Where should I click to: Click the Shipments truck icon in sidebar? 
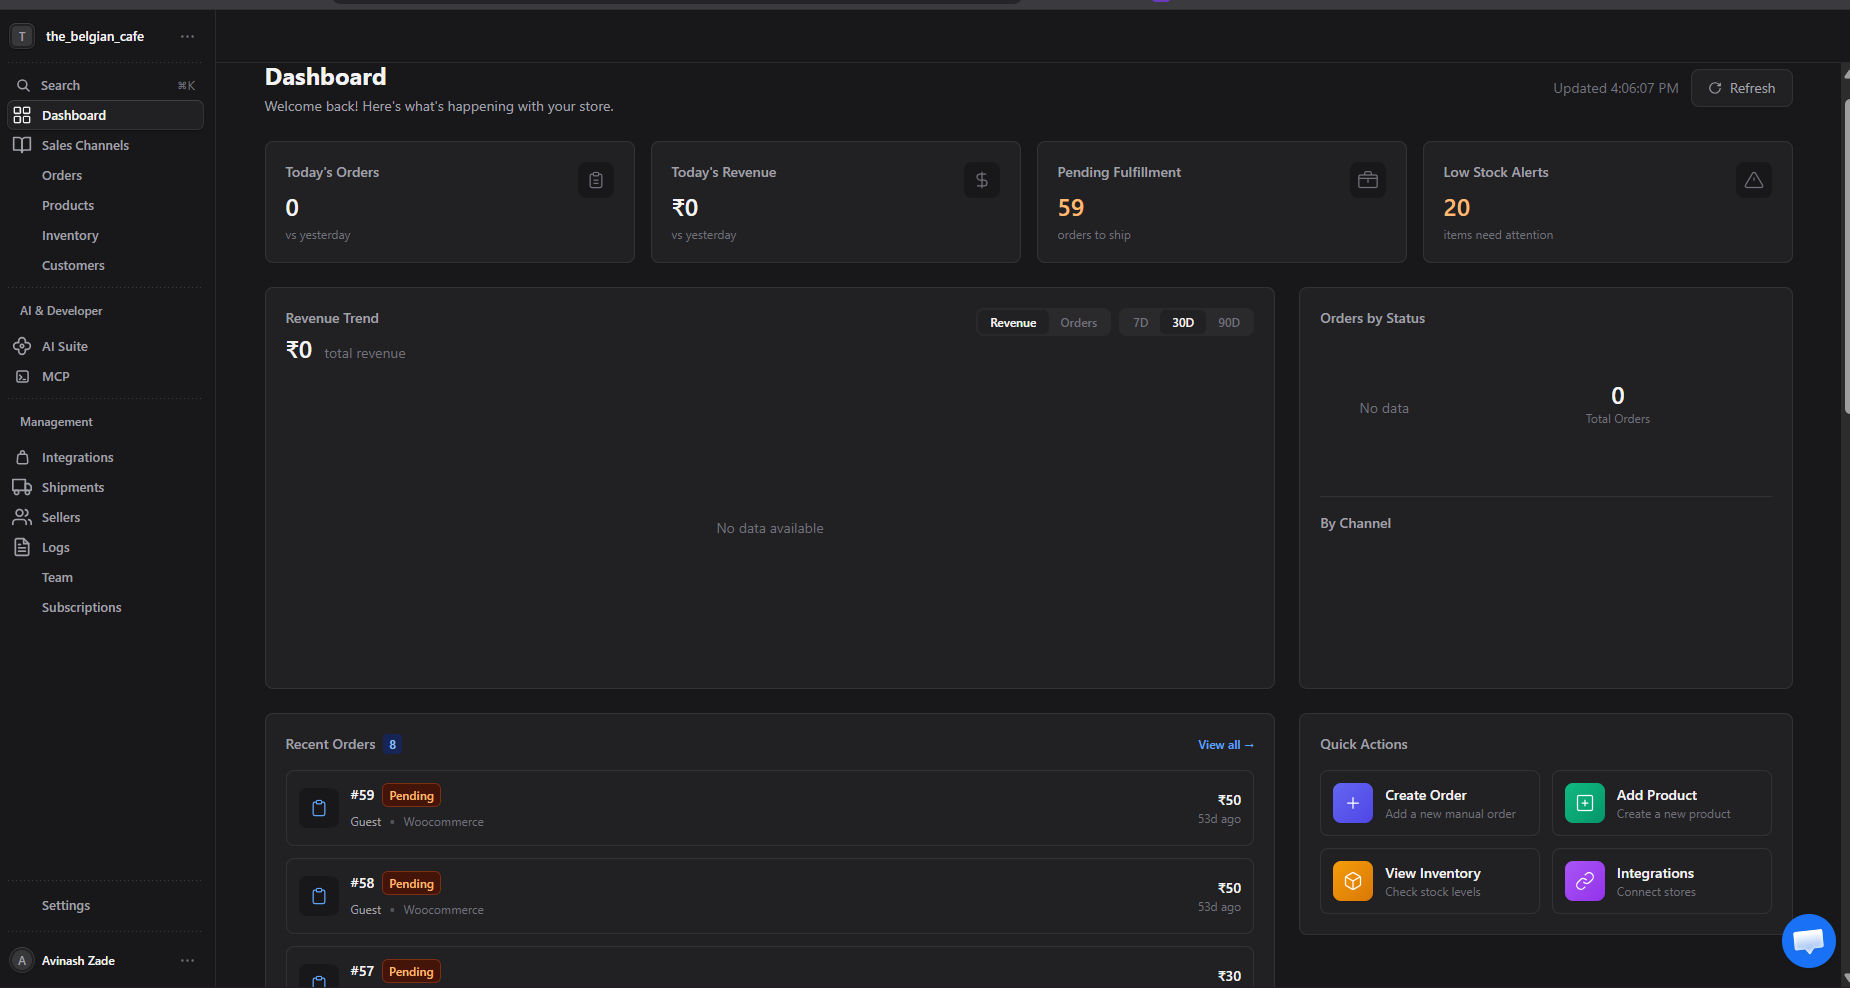tap(22, 487)
